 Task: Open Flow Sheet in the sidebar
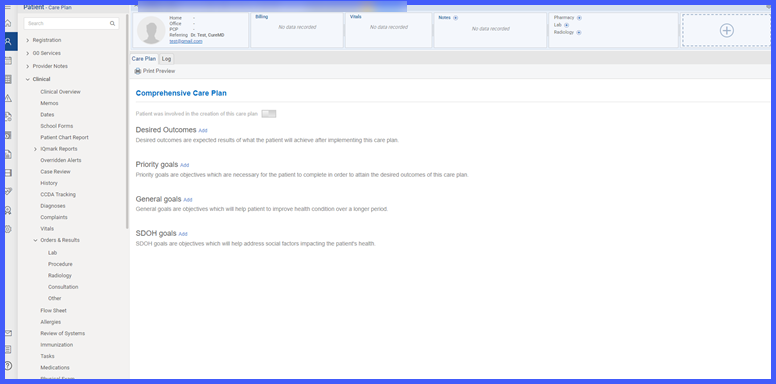point(53,311)
